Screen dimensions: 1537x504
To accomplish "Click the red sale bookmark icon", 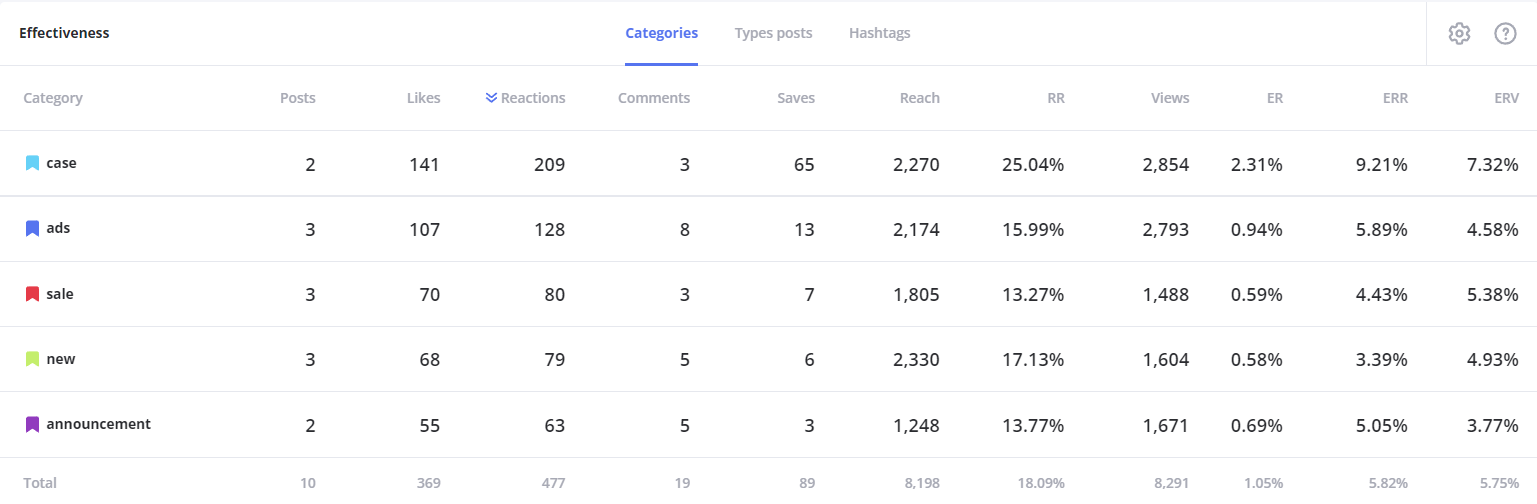I will click(32, 294).
